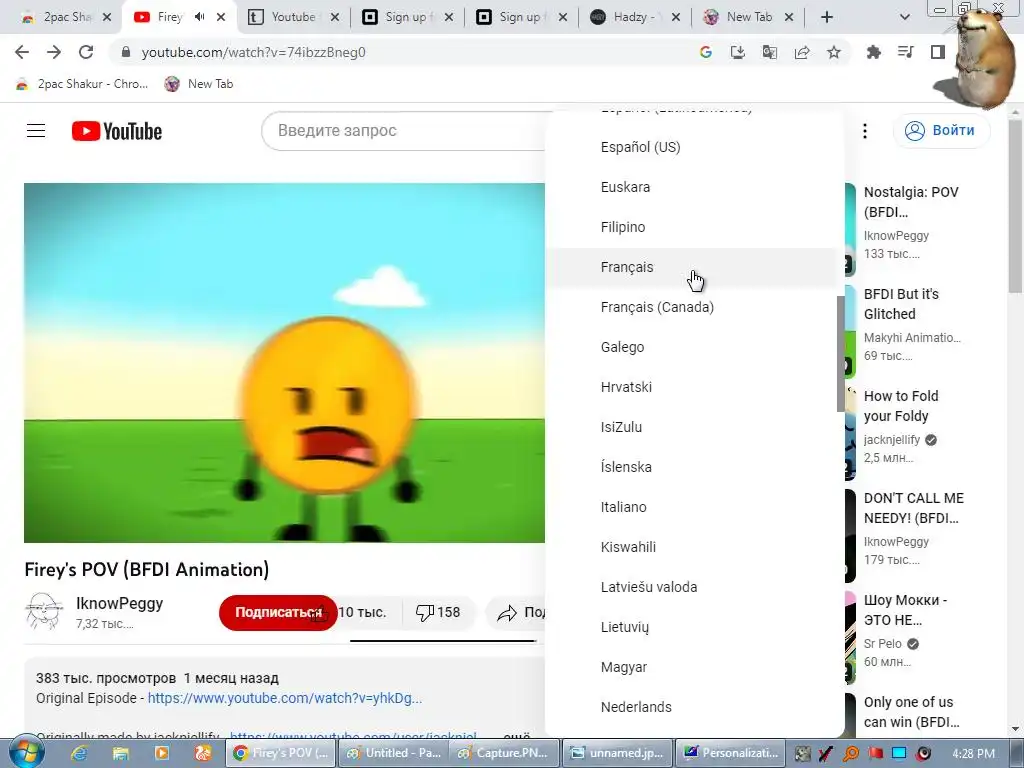Open IknowPeggy channel avatar
The image size is (1024, 768).
click(x=44, y=611)
